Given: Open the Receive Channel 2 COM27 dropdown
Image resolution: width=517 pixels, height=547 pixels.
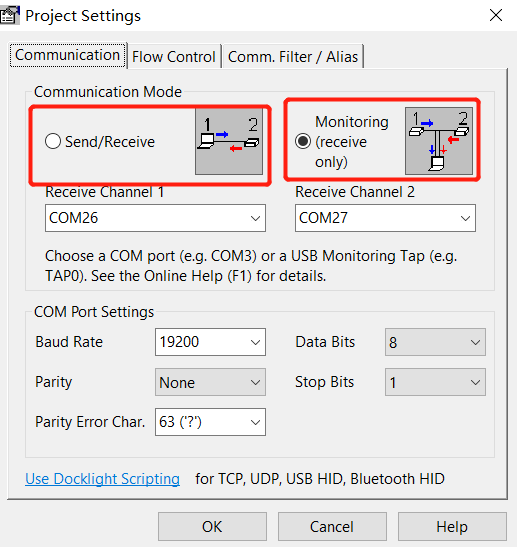Looking at the screenshot, I should coord(385,218).
